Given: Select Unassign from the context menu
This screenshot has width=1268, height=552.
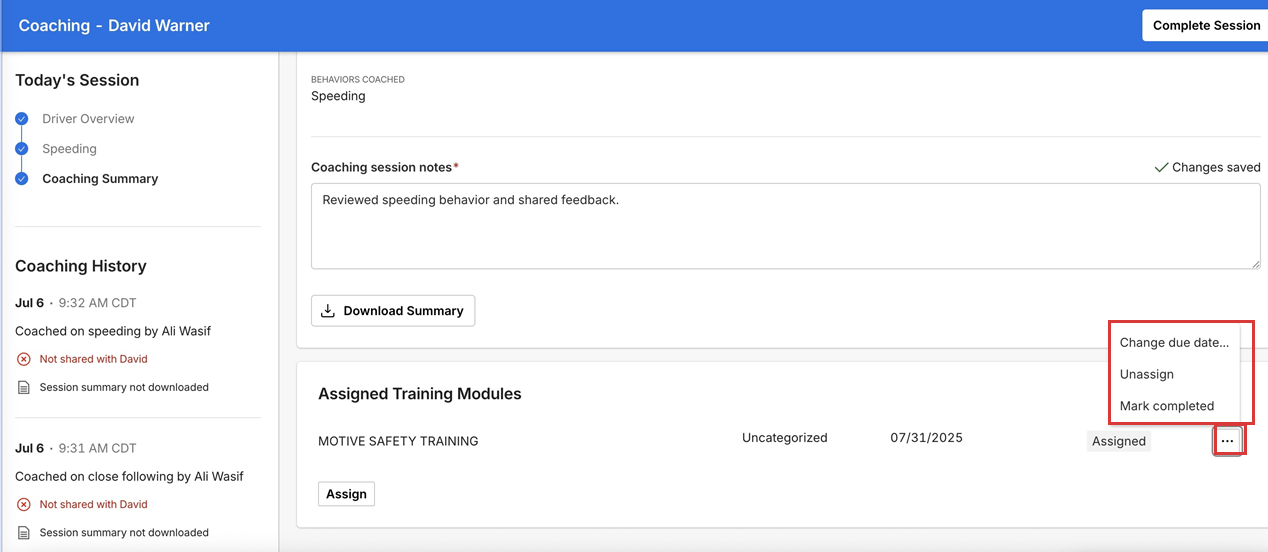Looking at the screenshot, I should [x=1147, y=374].
